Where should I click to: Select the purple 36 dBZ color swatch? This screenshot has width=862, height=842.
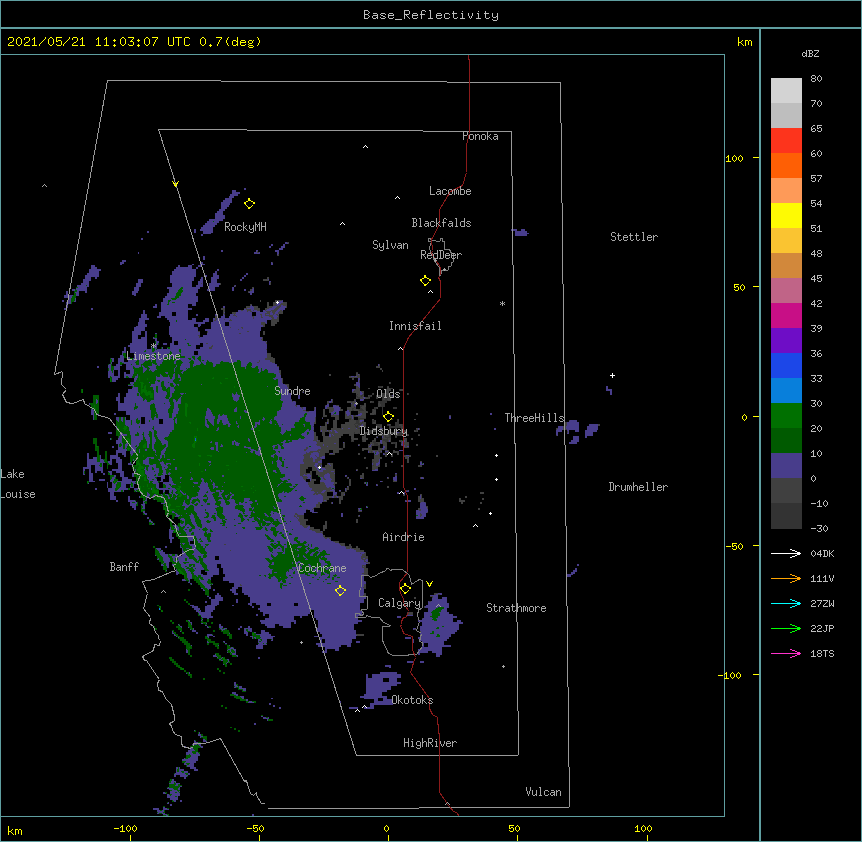tap(786, 341)
